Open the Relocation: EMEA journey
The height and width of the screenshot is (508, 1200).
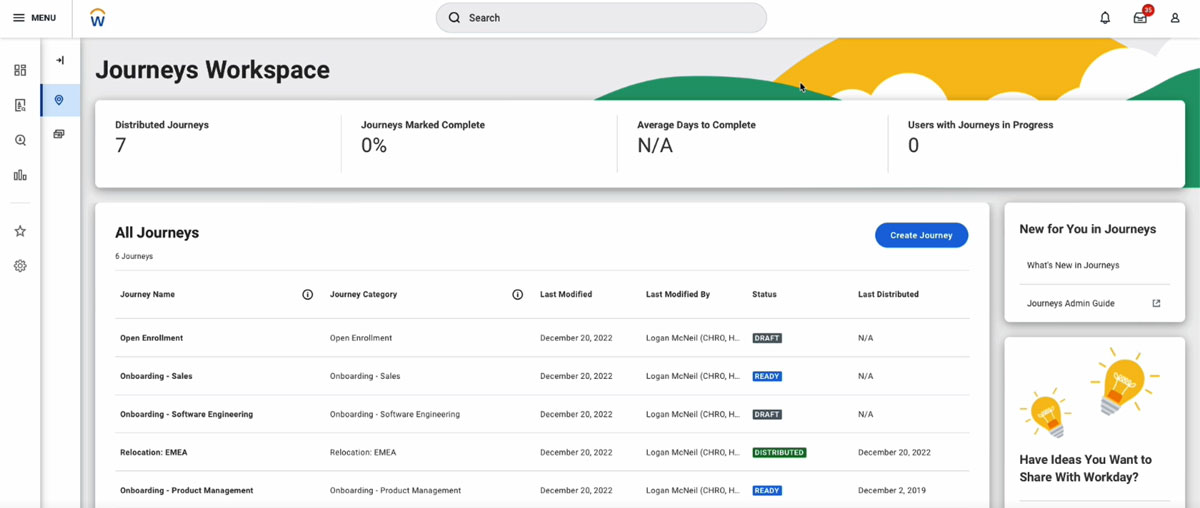coord(153,452)
